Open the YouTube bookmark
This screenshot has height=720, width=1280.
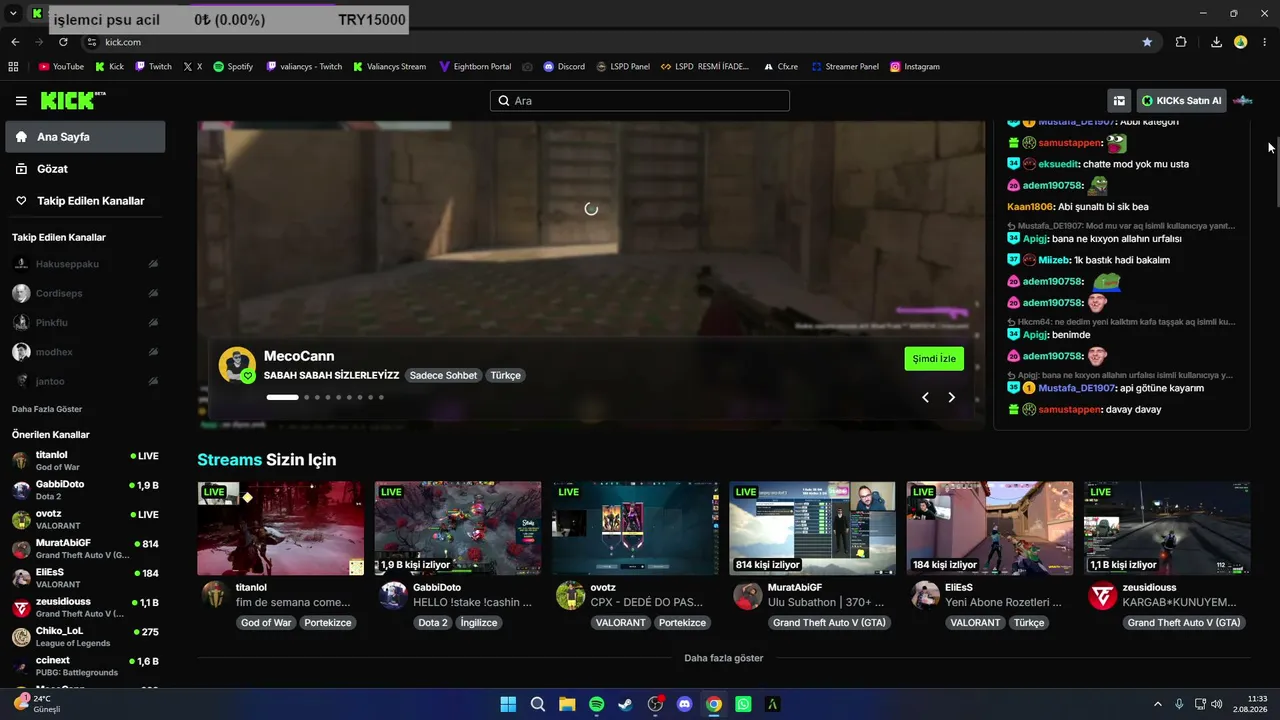[x=61, y=67]
